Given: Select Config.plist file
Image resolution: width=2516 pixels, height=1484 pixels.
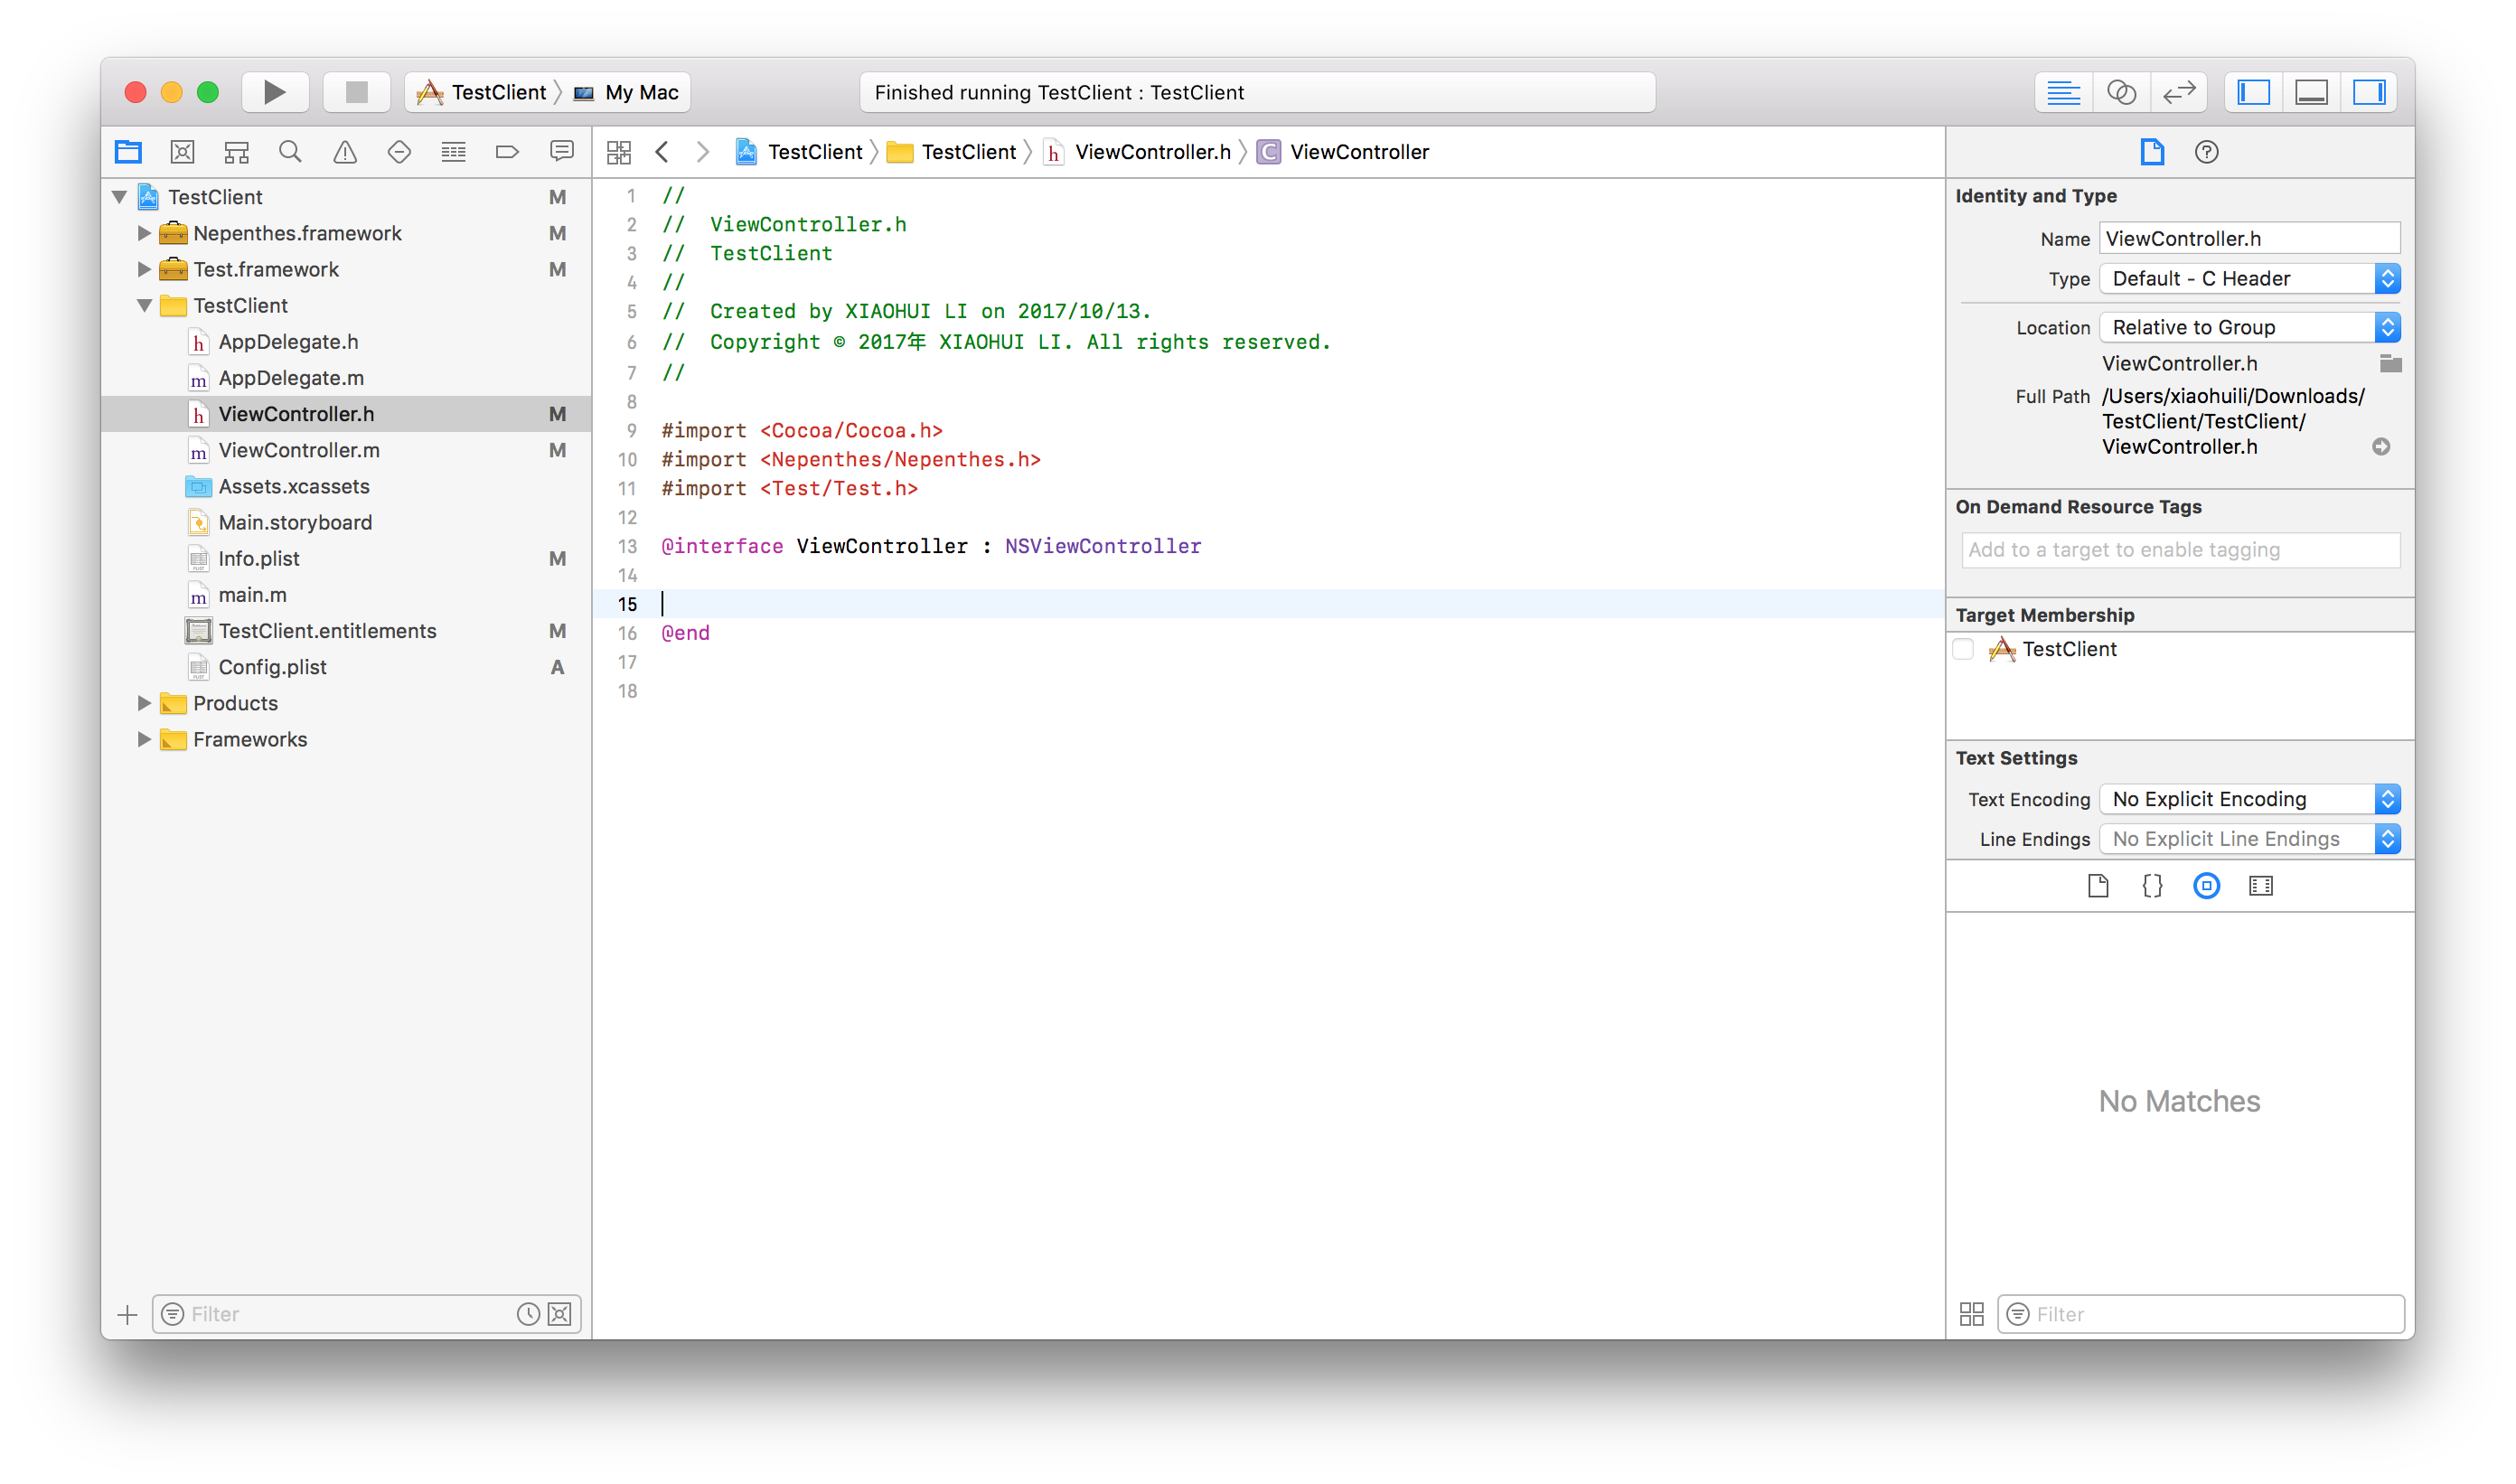Looking at the screenshot, I should 272,667.
